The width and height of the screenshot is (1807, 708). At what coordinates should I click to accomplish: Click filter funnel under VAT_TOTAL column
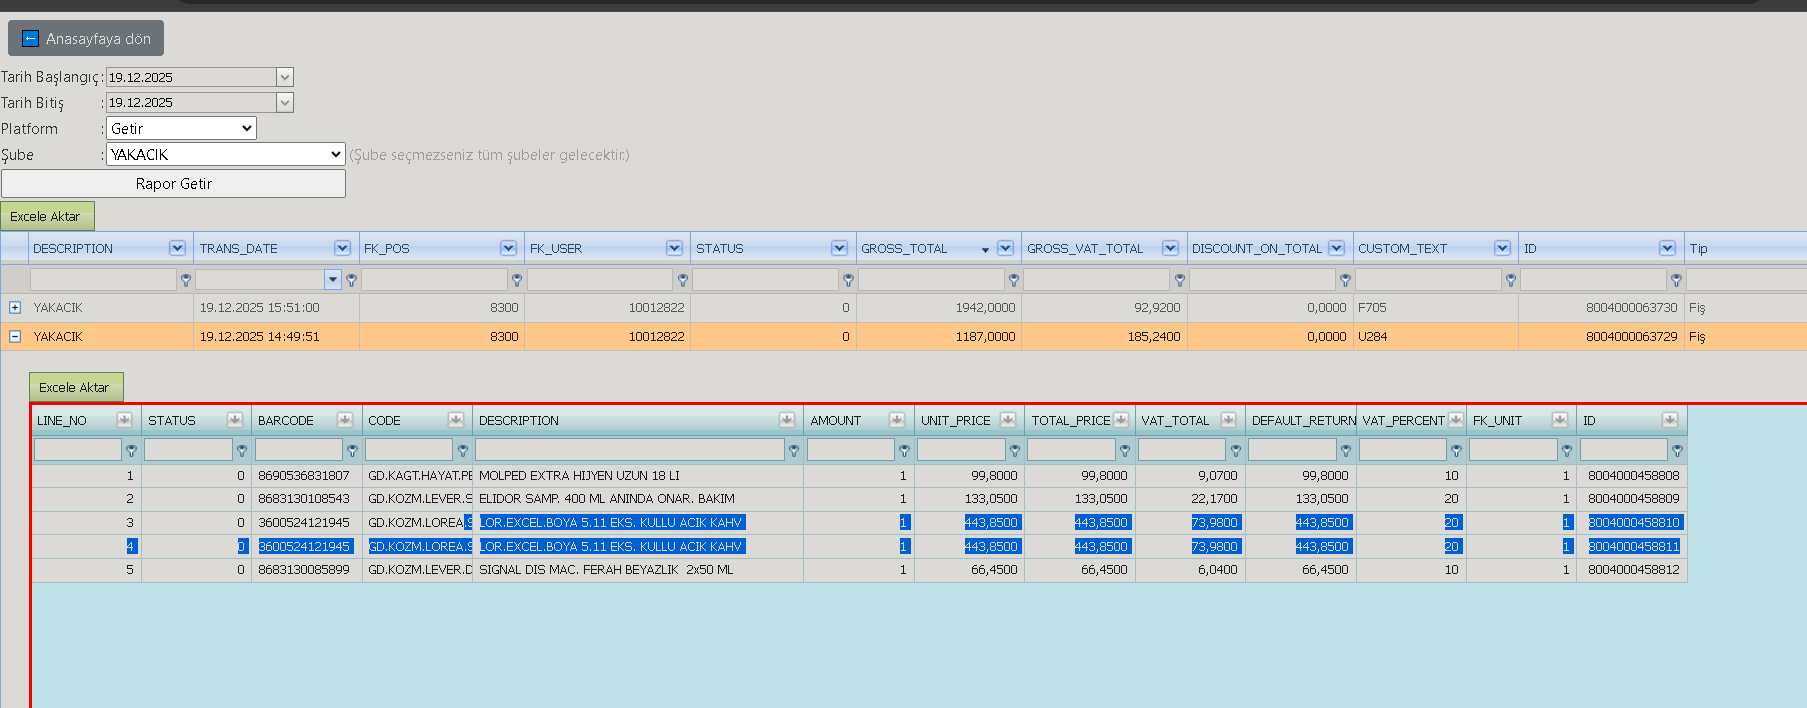pyautogui.click(x=1235, y=451)
